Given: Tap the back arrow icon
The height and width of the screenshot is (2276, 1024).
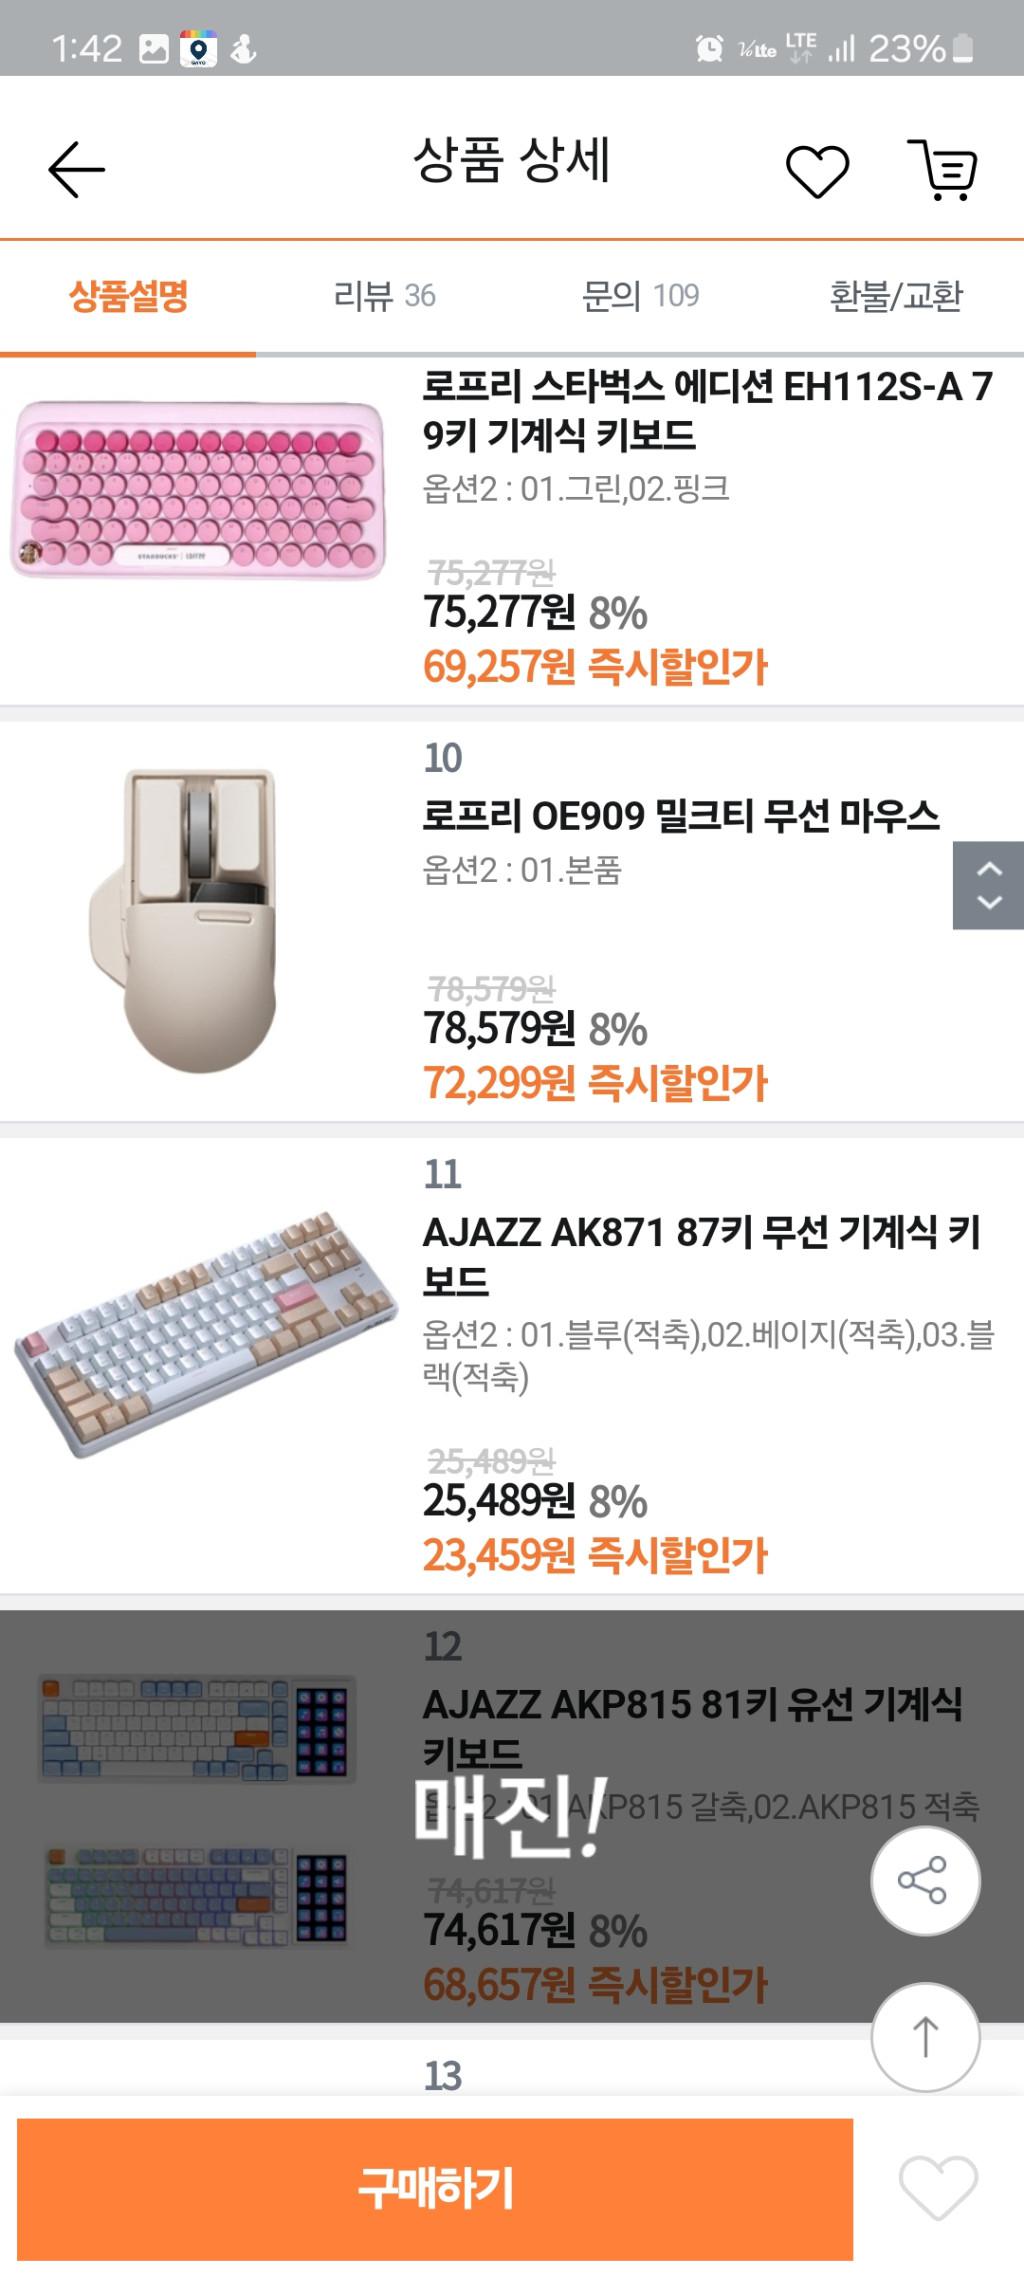Looking at the screenshot, I should [76, 169].
